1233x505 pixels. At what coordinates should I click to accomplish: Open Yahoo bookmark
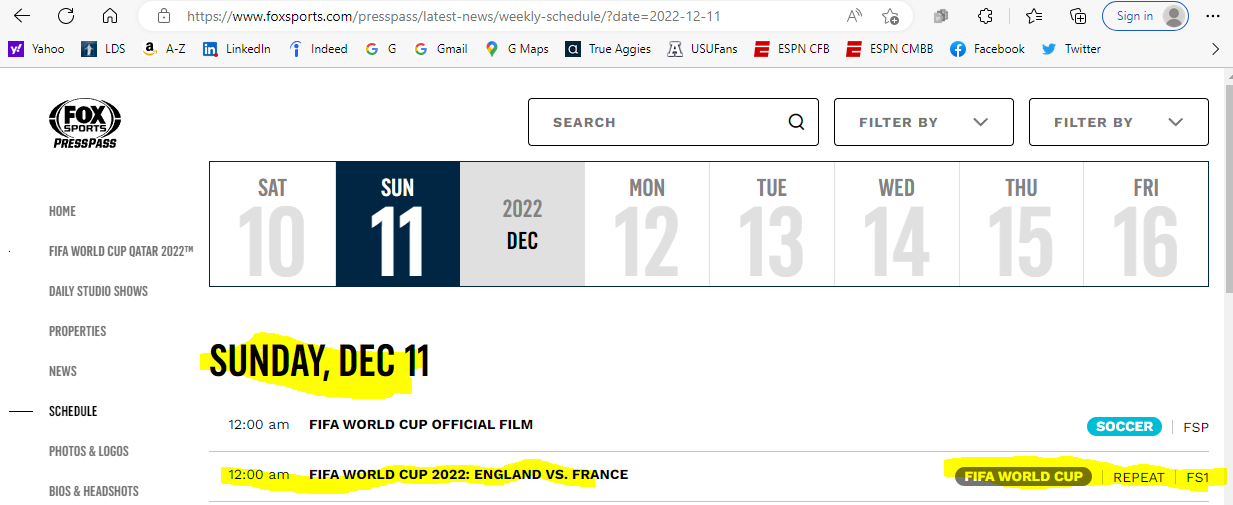36,49
